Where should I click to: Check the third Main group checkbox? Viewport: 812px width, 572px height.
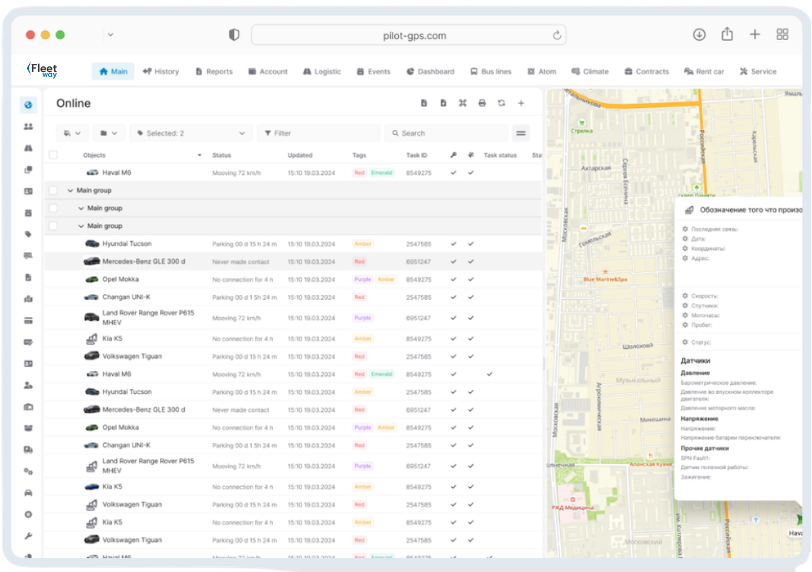(53, 226)
